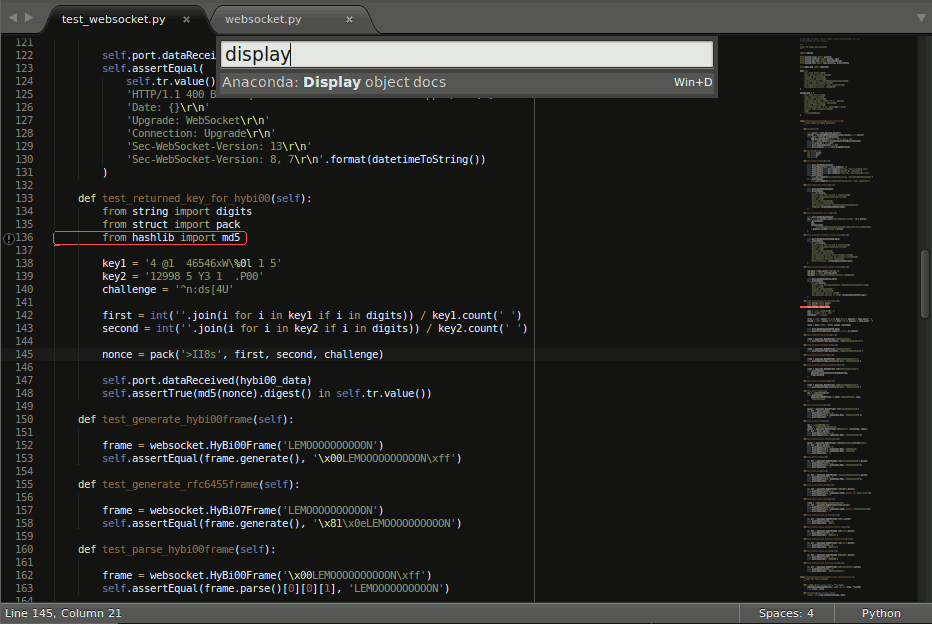This screenshot has width=932, height=624.
Task: Click the Line 145, Column 21 status indicator
Action: click(62, 613)
